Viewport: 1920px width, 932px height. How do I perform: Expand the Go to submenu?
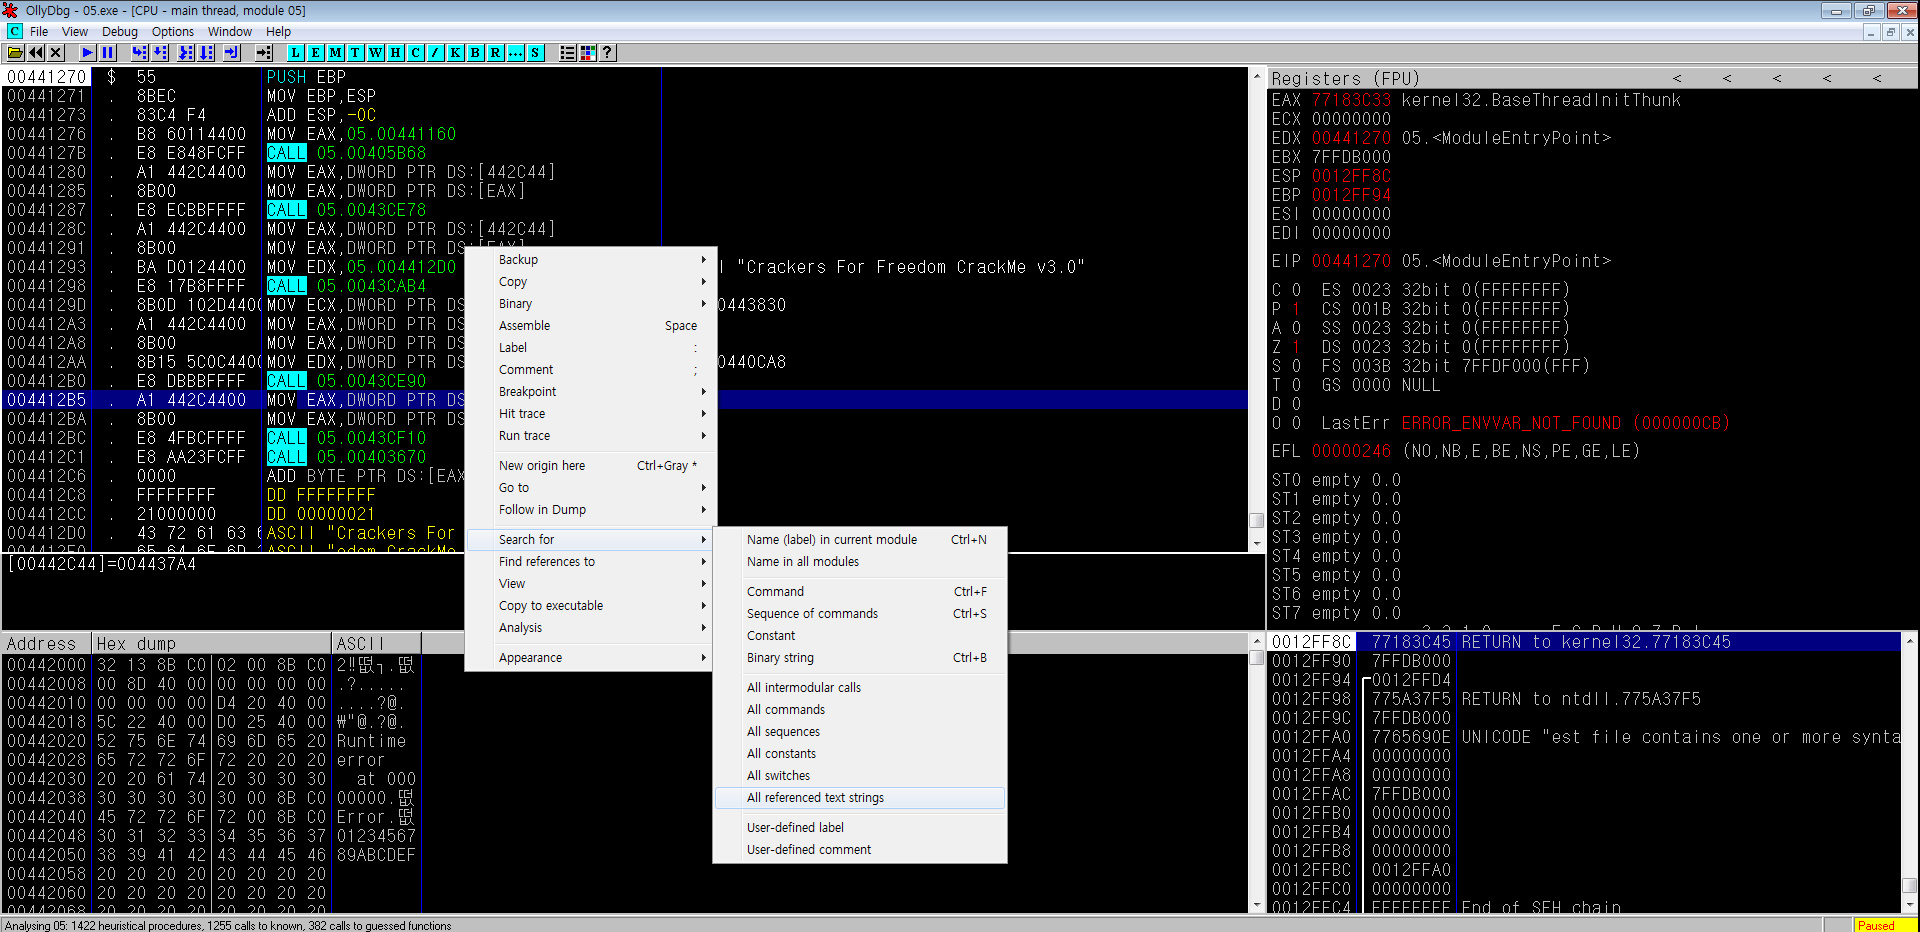(x=590, y=488)
